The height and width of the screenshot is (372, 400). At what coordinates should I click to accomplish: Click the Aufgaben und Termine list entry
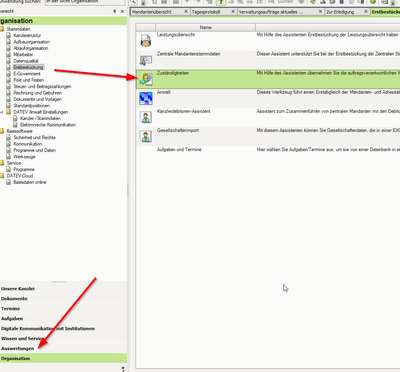179,150
